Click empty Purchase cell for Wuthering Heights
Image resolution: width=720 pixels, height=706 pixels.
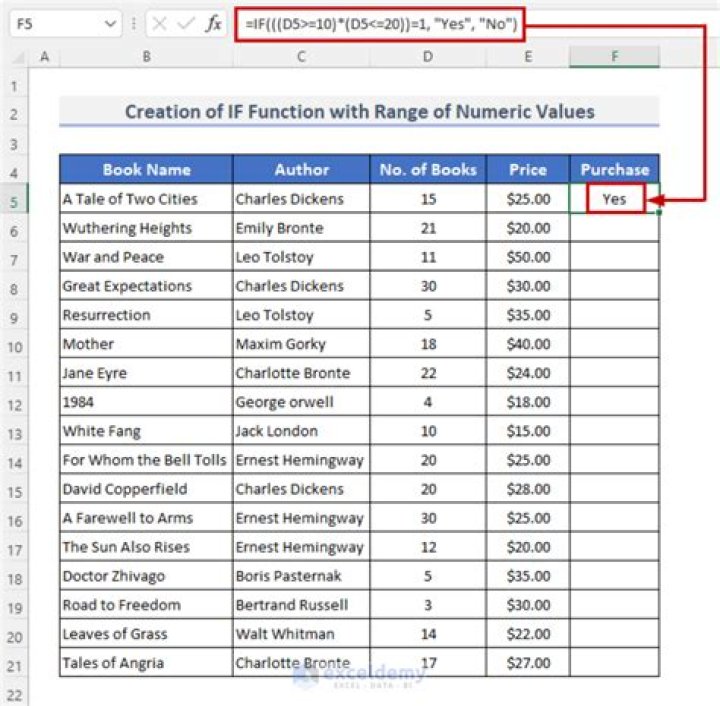tap(614, 228)
